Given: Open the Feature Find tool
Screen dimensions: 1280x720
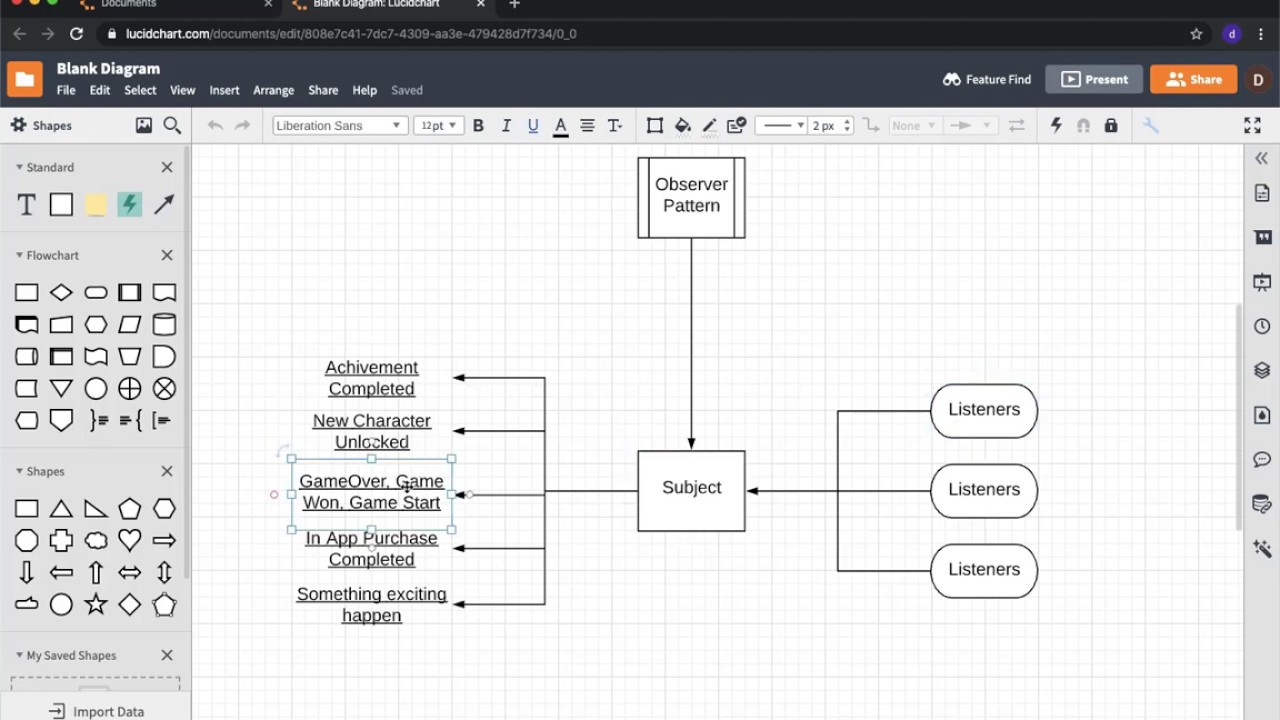Looking at the screenshot, I should [x=986, y=79].
